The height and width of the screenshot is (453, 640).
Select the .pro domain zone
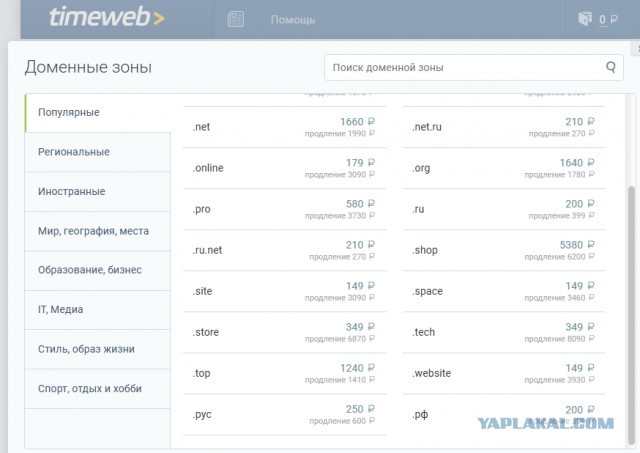pyautogui.click(x=284, y=209)
